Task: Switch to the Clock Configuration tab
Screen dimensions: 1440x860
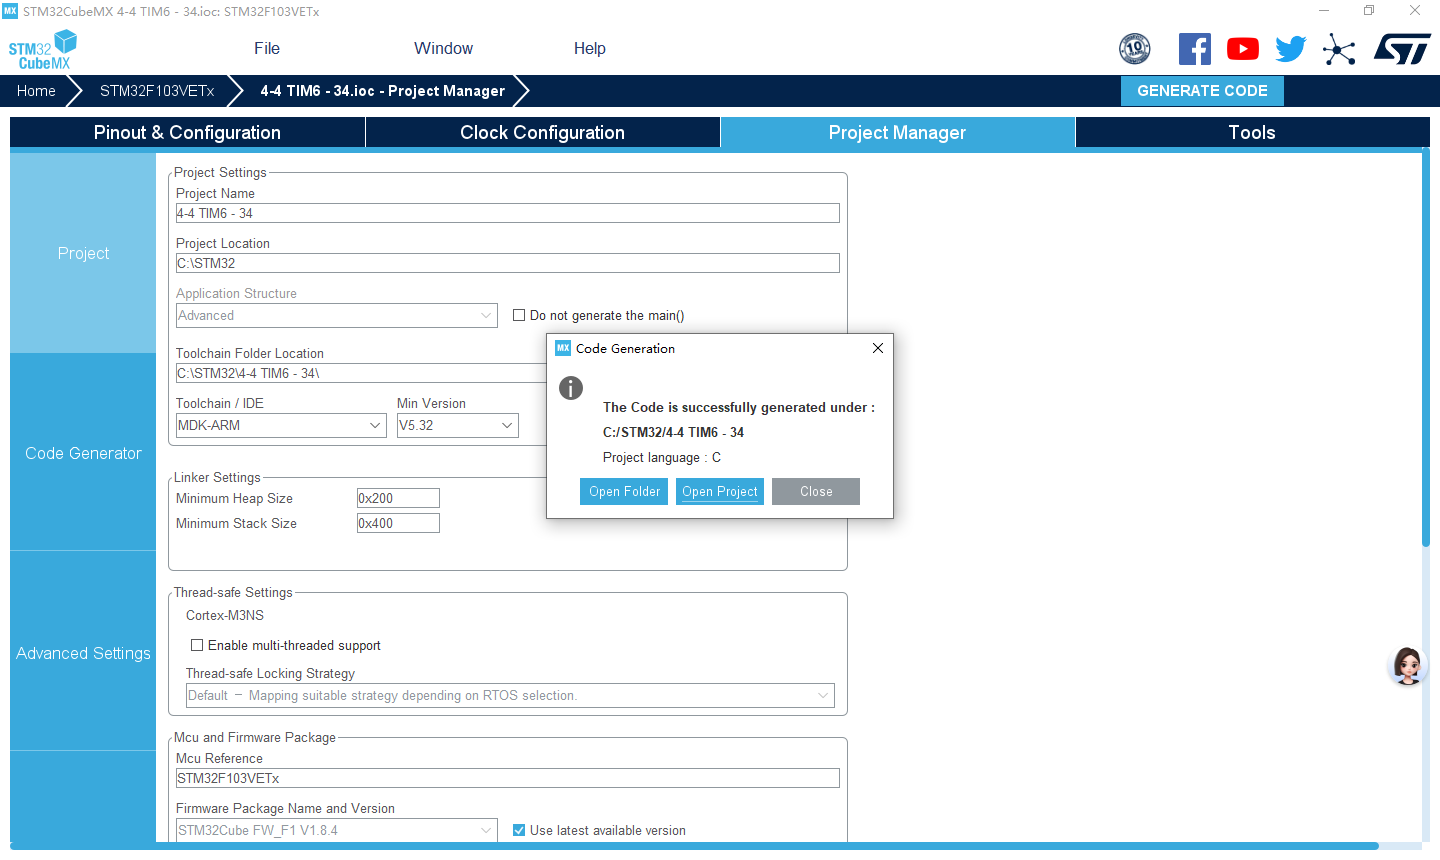Action: [542, 133]
